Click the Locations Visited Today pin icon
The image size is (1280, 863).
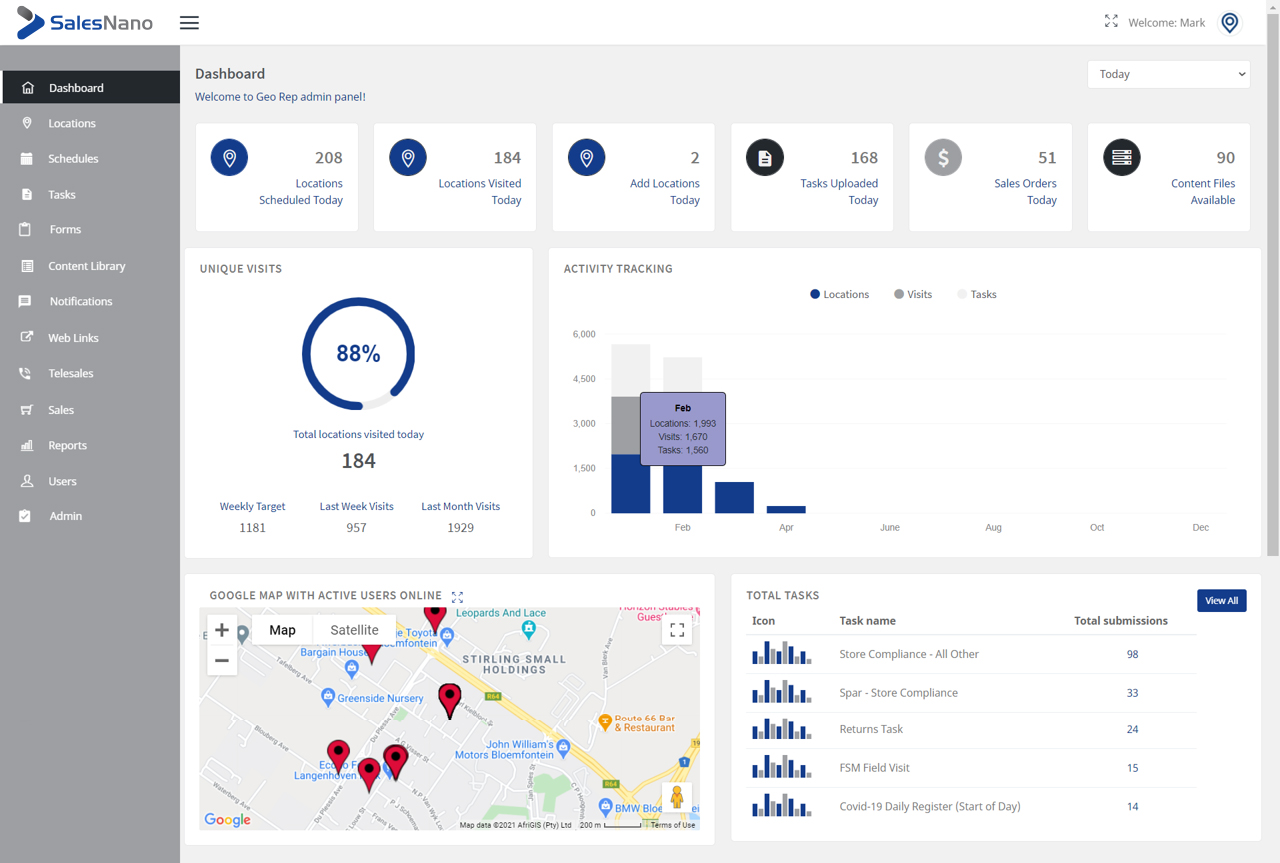(x=408, y=157)
